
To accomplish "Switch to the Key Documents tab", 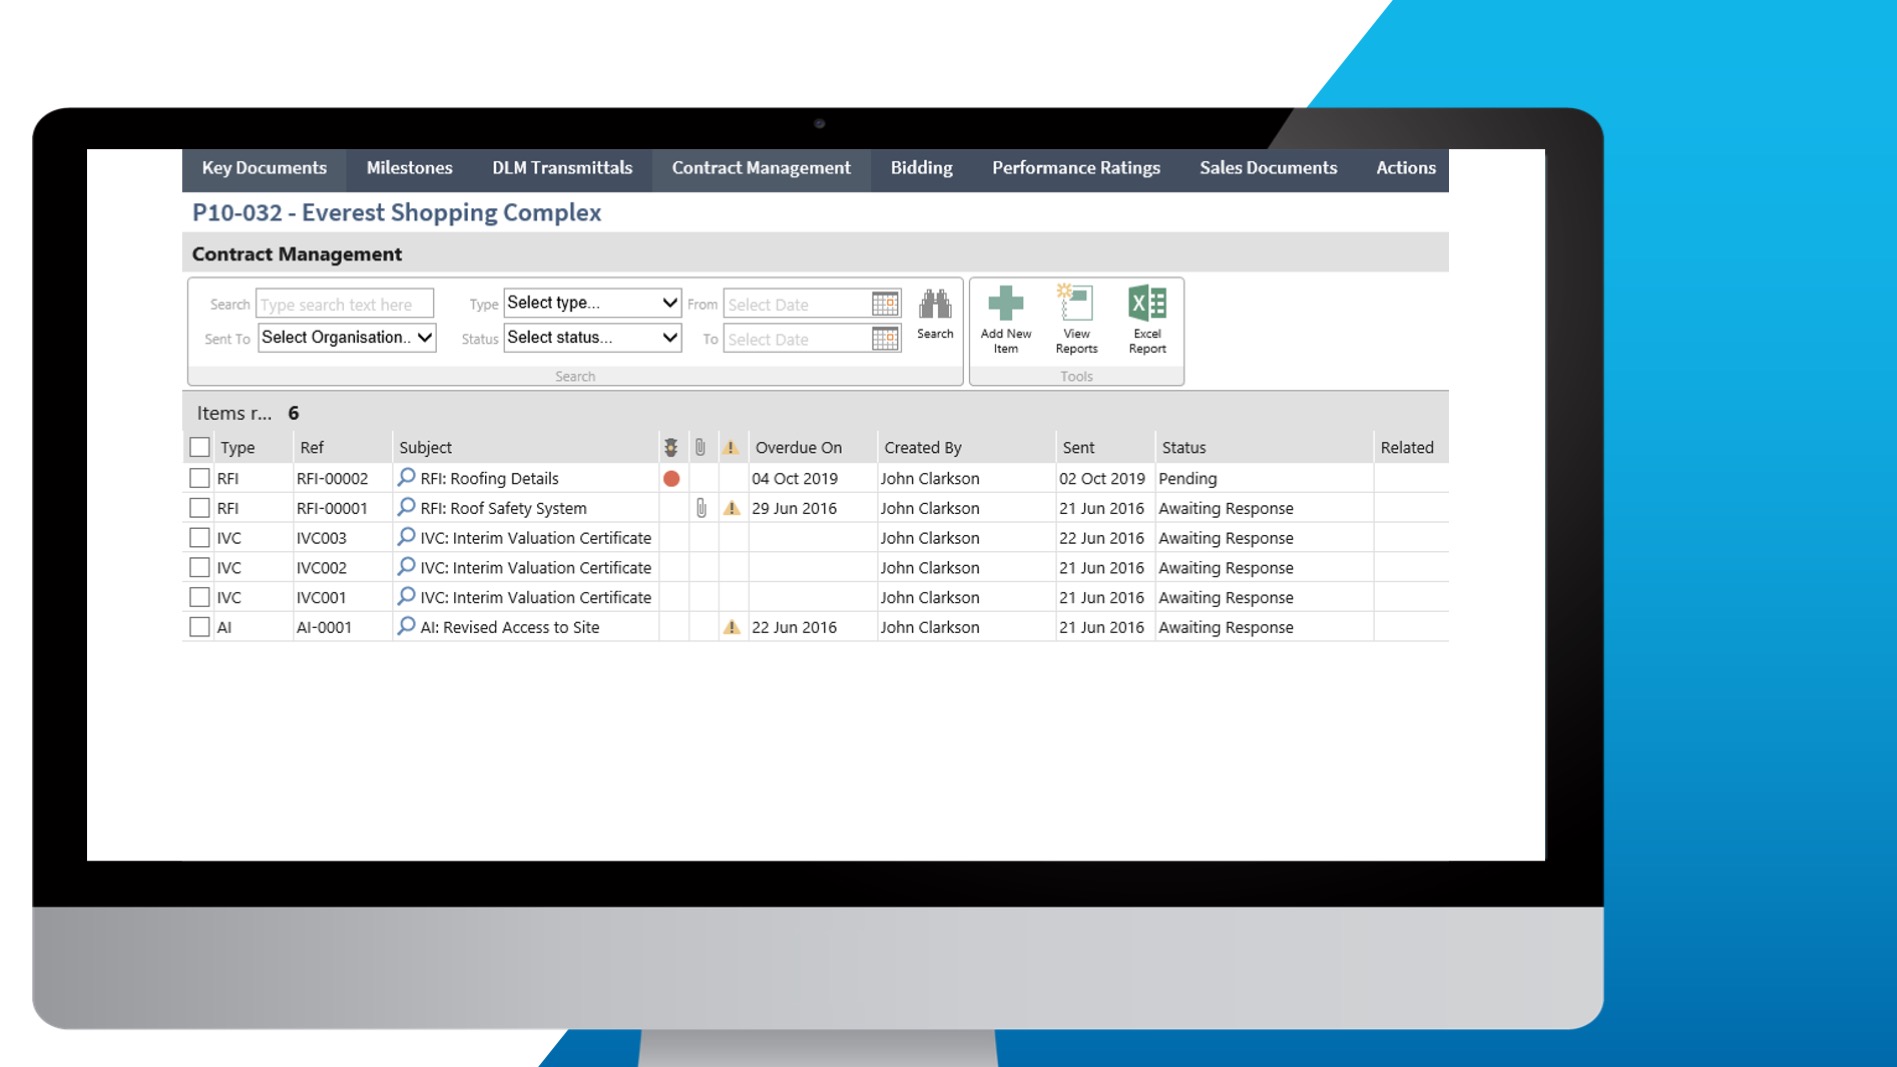I will [x=264, y=168].
